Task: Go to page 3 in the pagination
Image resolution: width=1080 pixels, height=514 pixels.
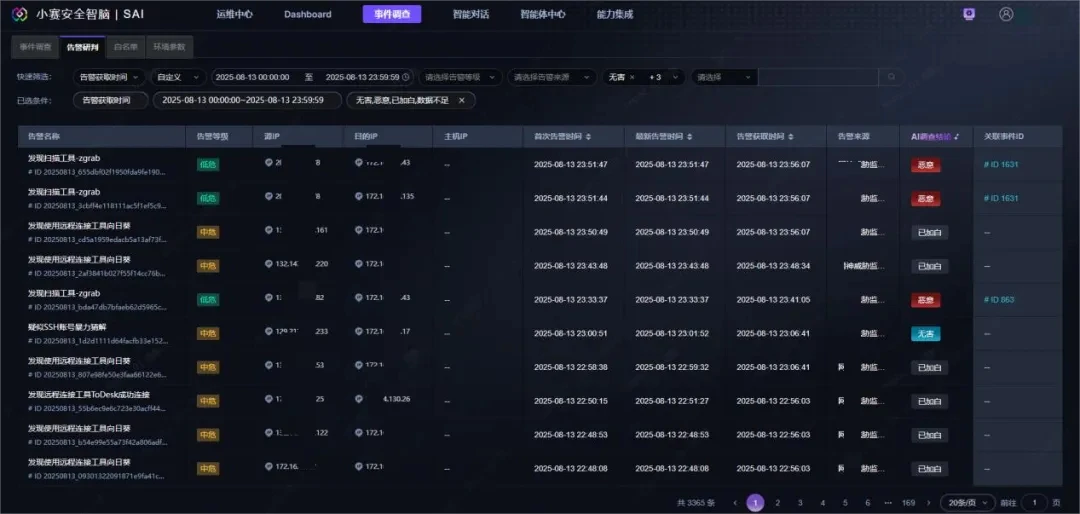Action: [x=799, y=503]
